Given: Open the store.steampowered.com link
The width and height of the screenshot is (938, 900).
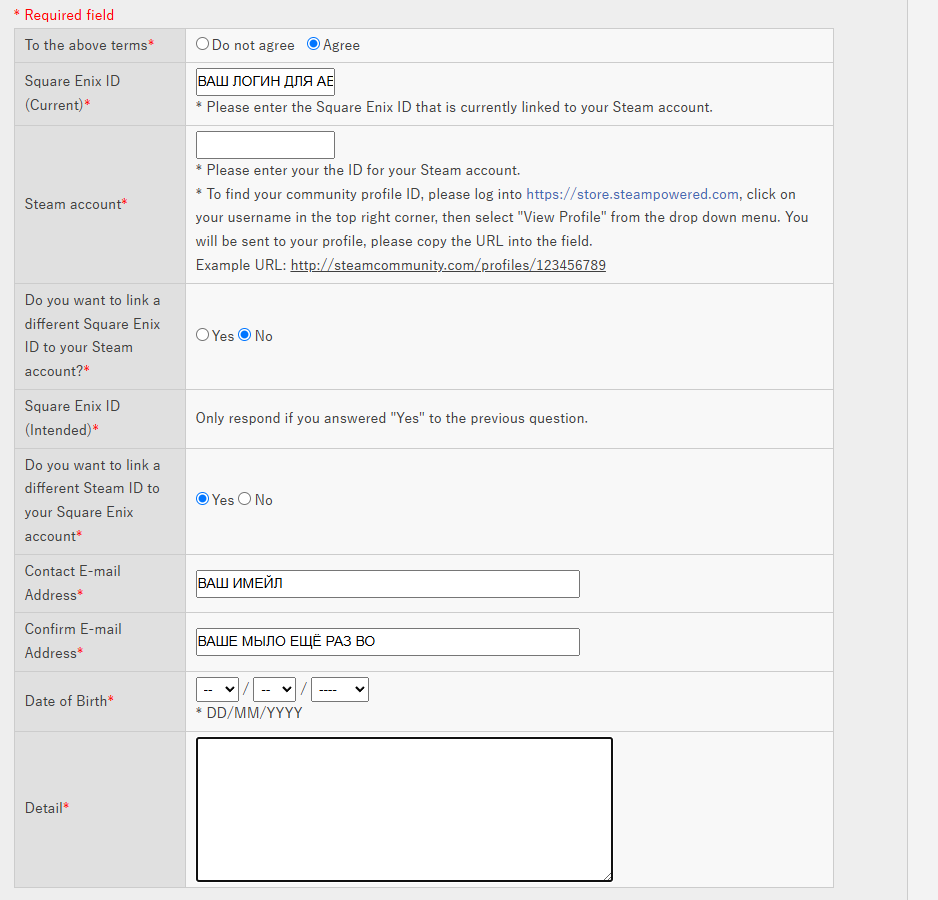Looking at the screenshot, I should [x=632, y=194].
